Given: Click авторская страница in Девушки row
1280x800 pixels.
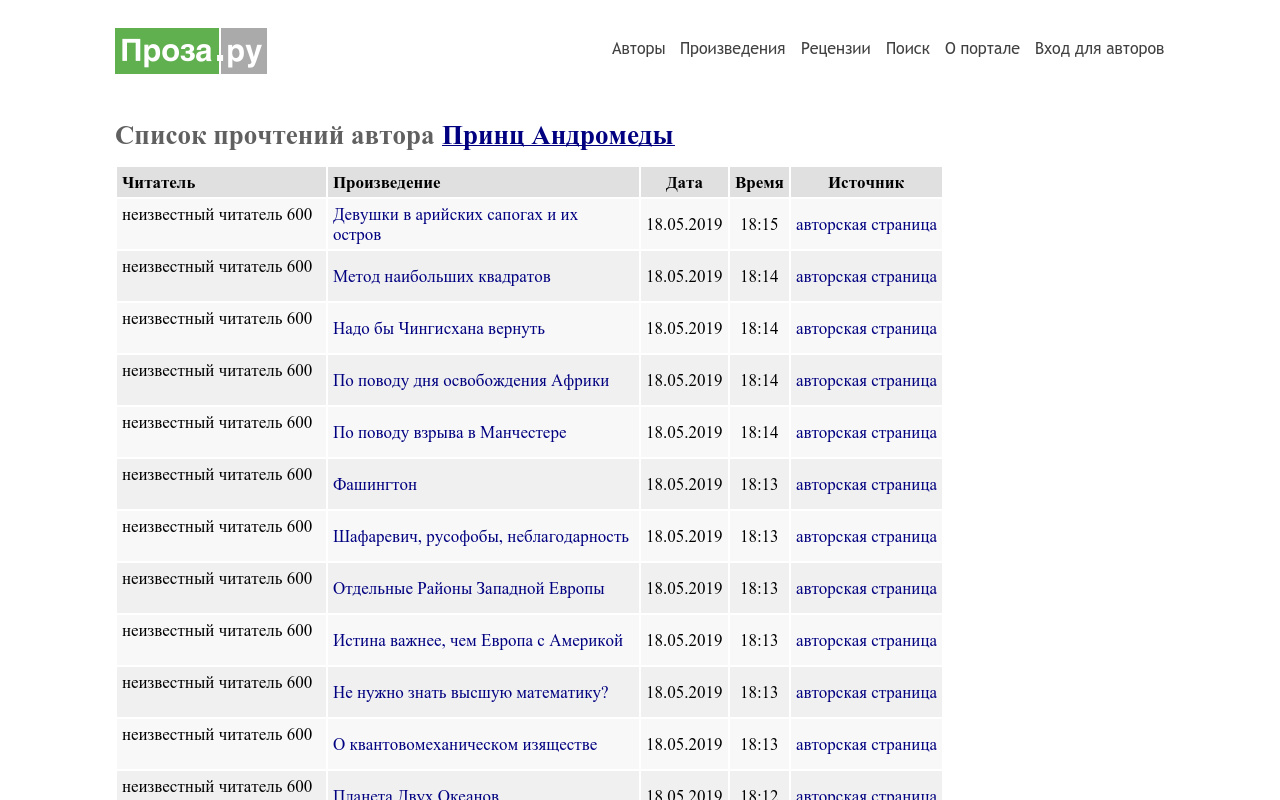Looking at the screenshot, I should pyautogui.click(x=866, y=224).
